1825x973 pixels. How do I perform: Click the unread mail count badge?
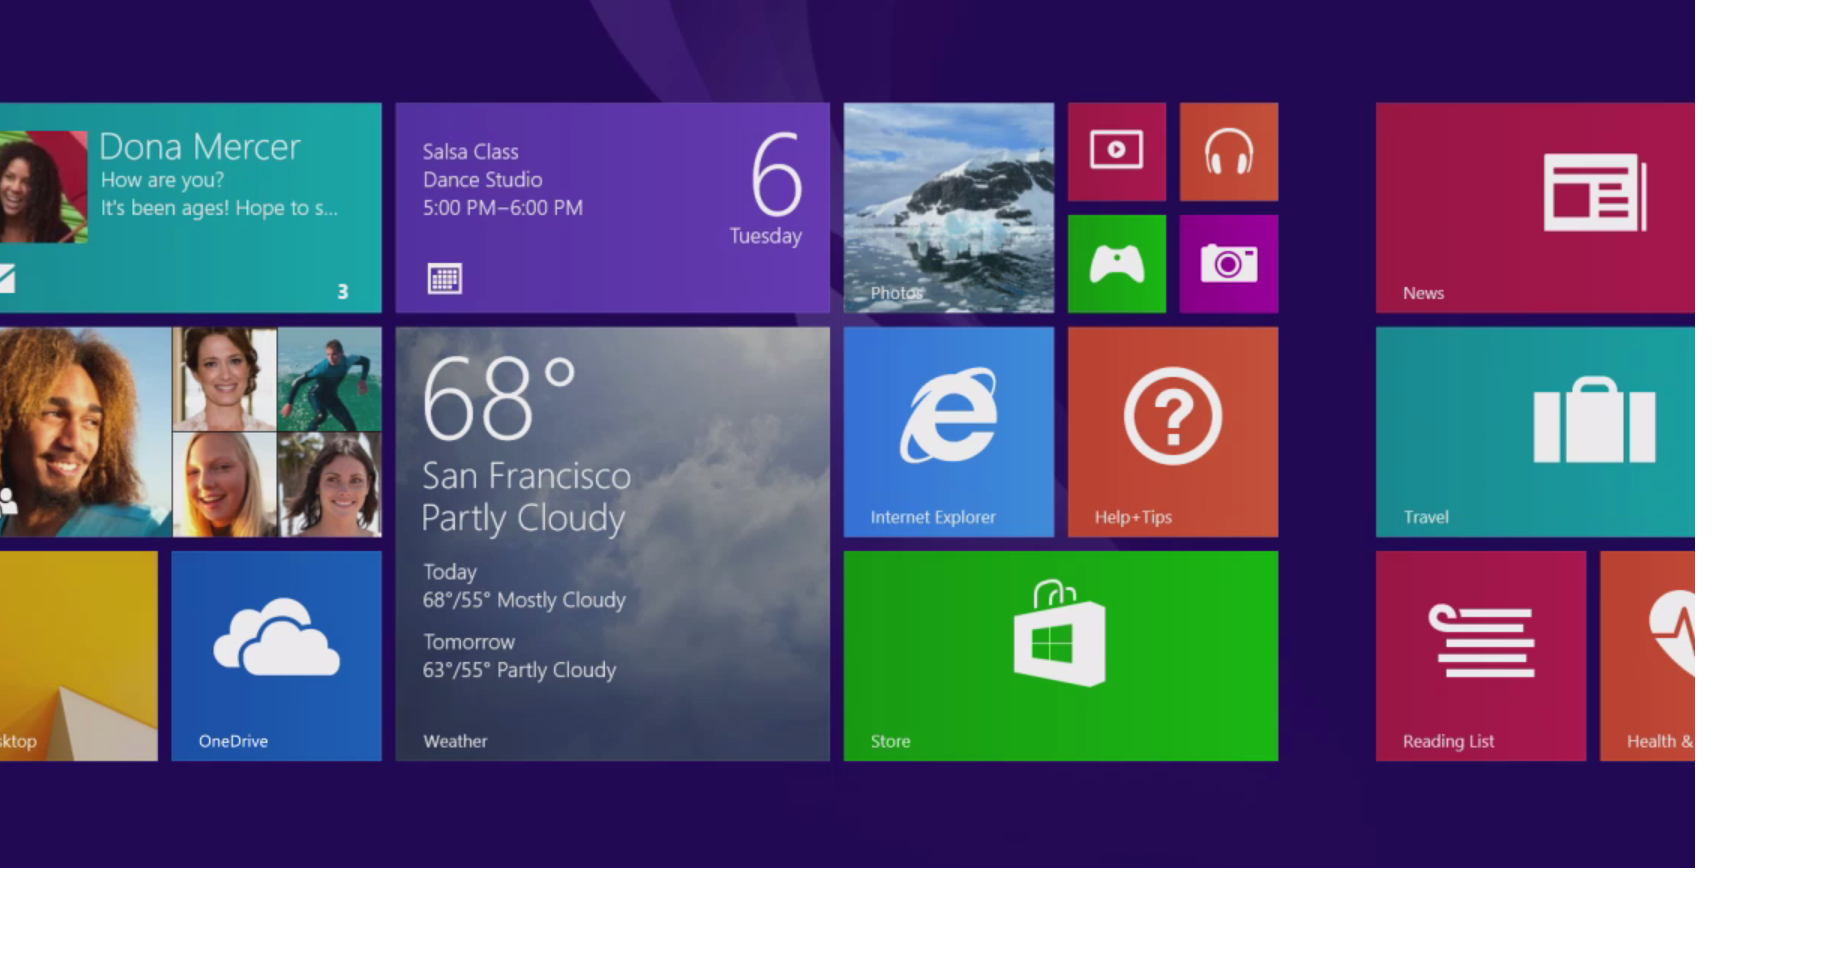tap(342, 292)
